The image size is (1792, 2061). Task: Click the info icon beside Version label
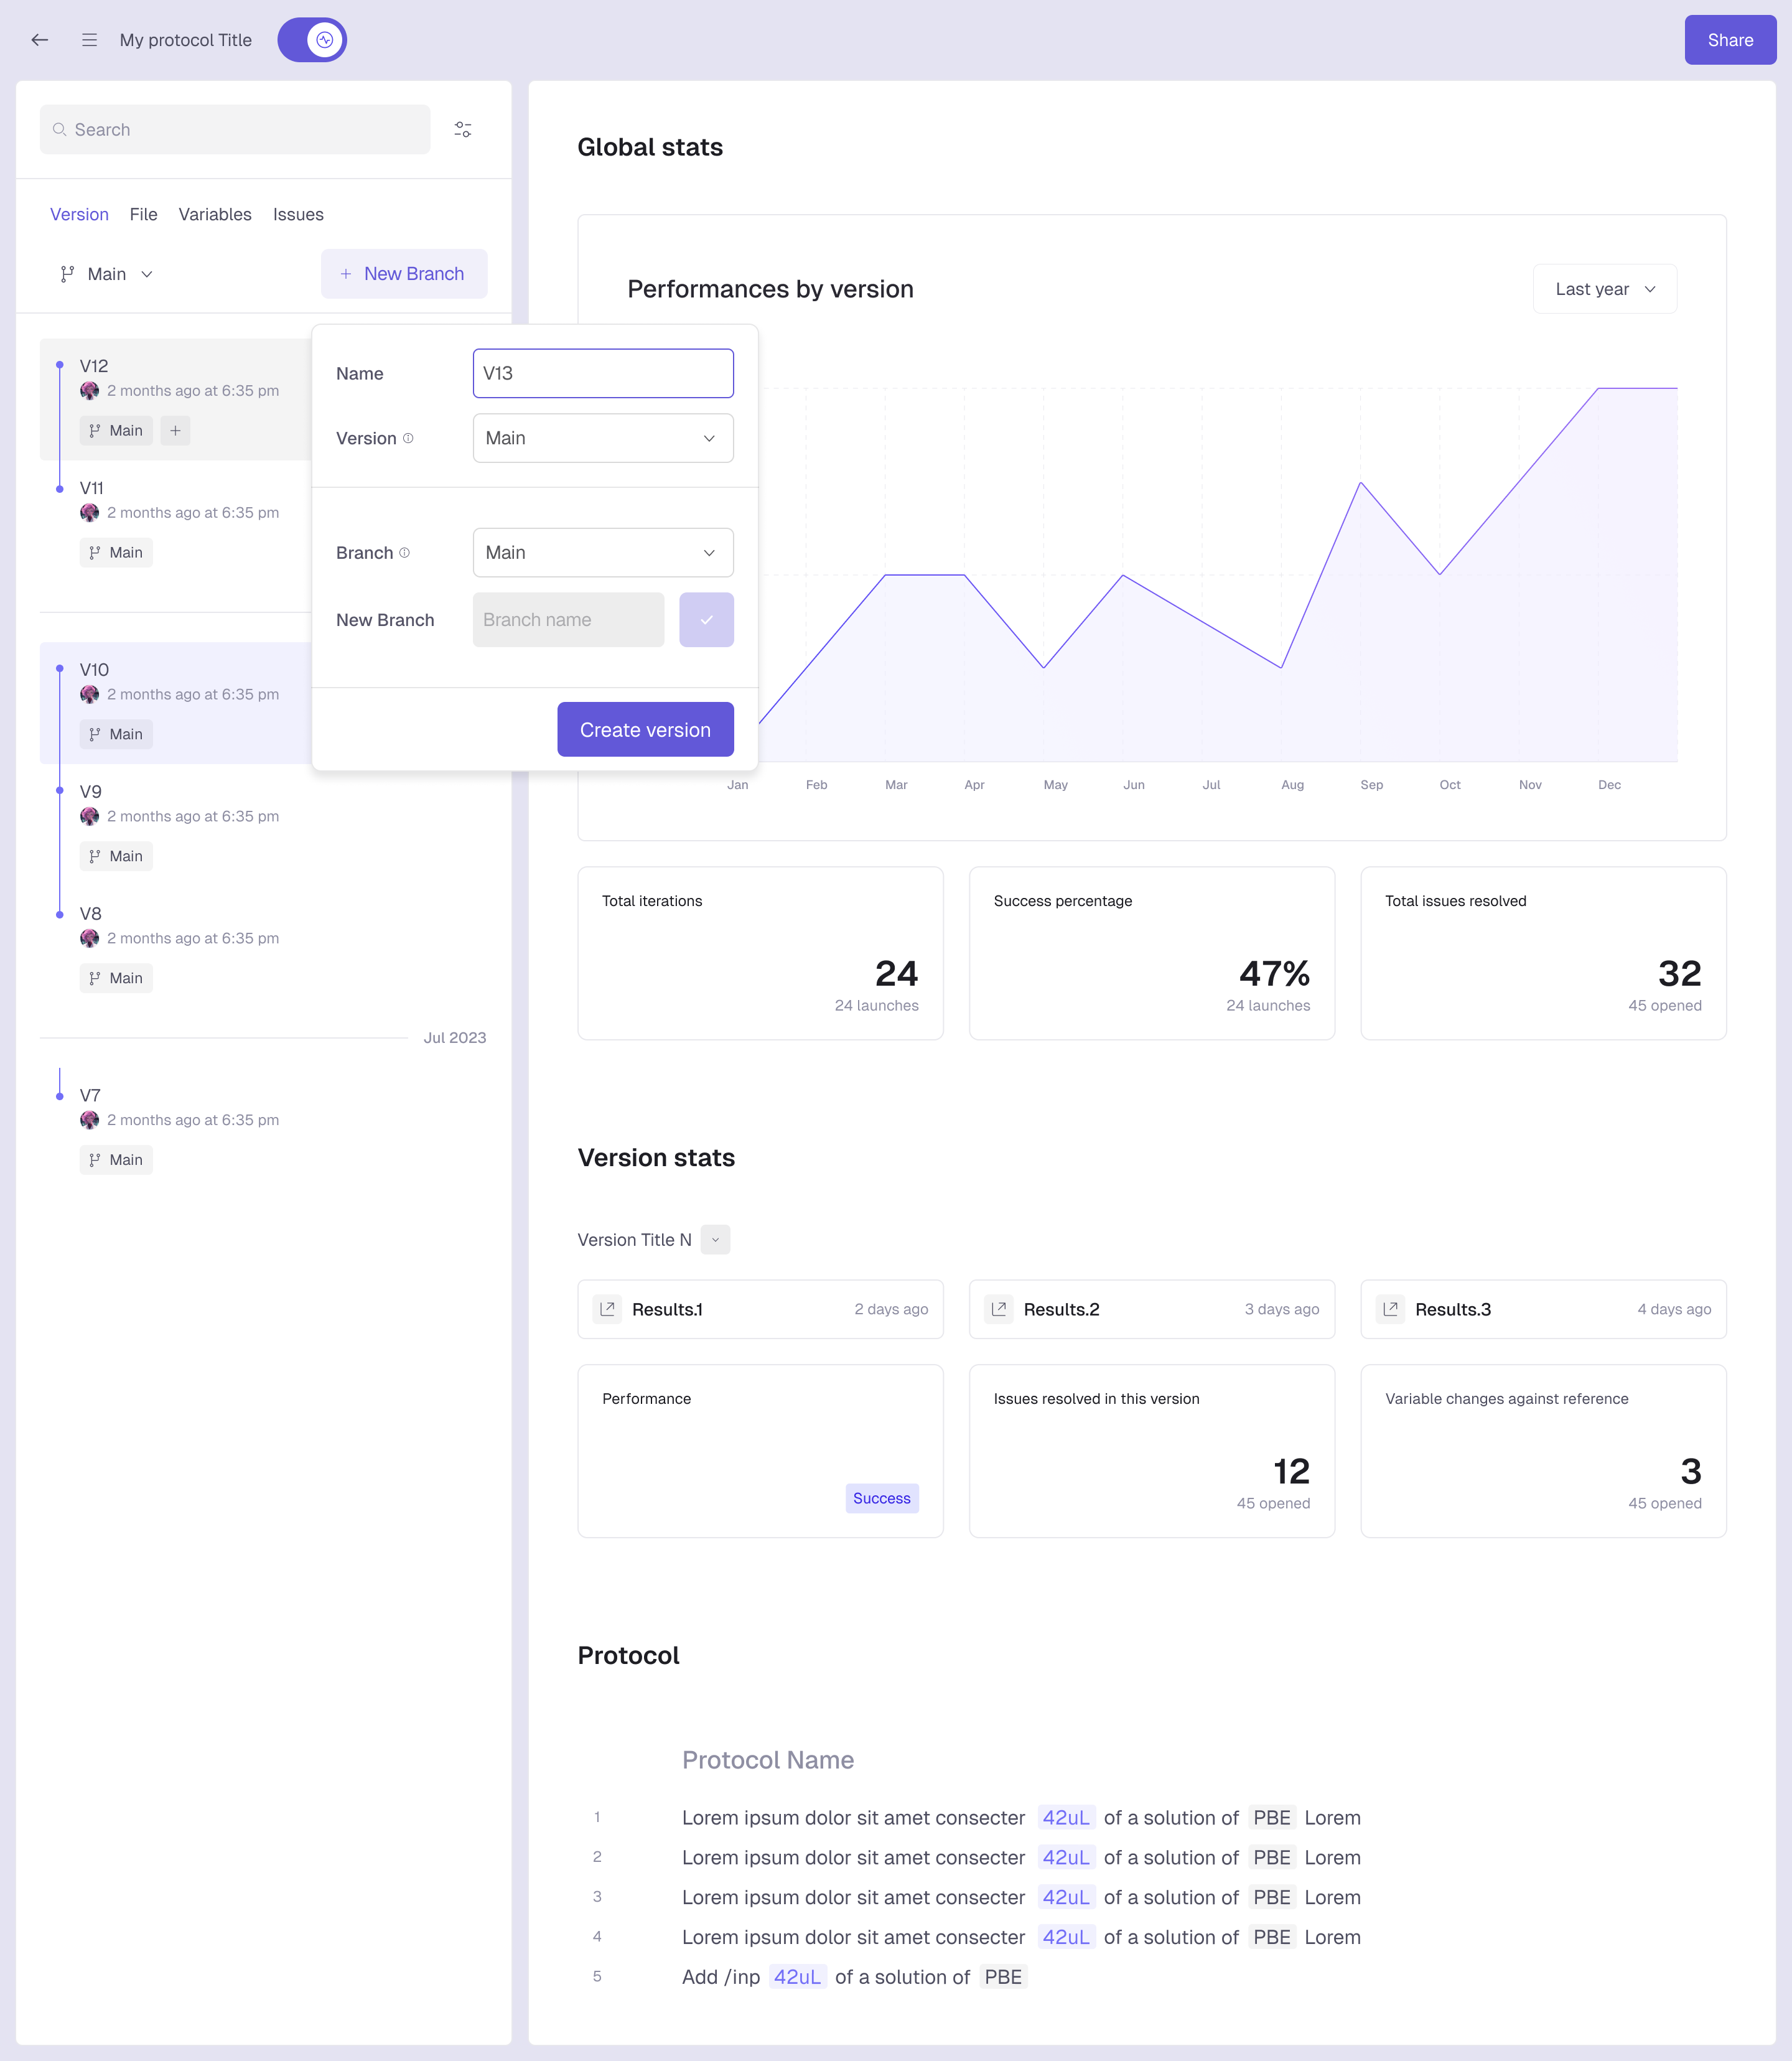408,438
